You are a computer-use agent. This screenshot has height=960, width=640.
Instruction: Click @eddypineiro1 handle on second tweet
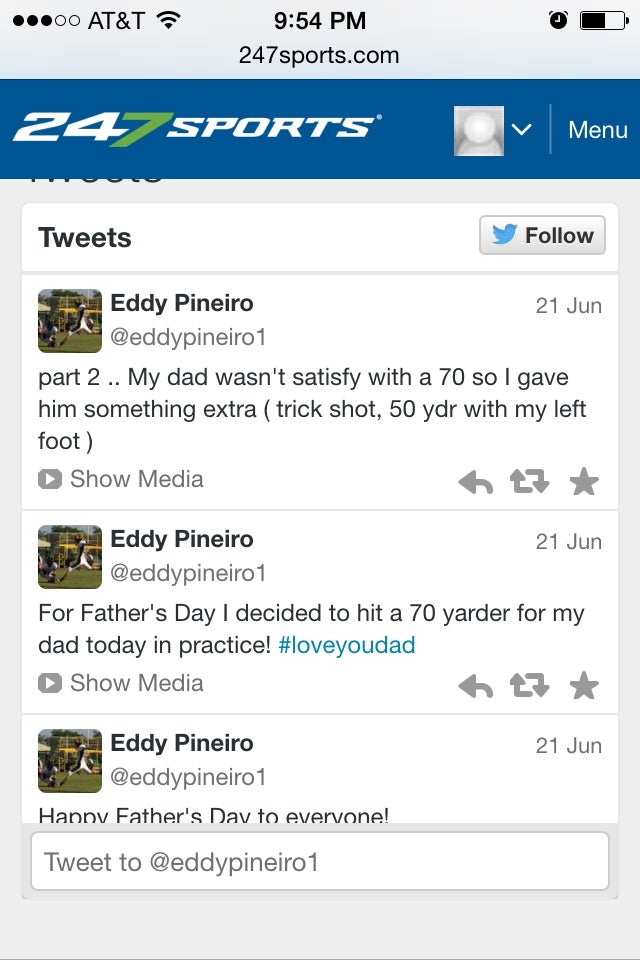pyautogui.click(x=188, y=573)
